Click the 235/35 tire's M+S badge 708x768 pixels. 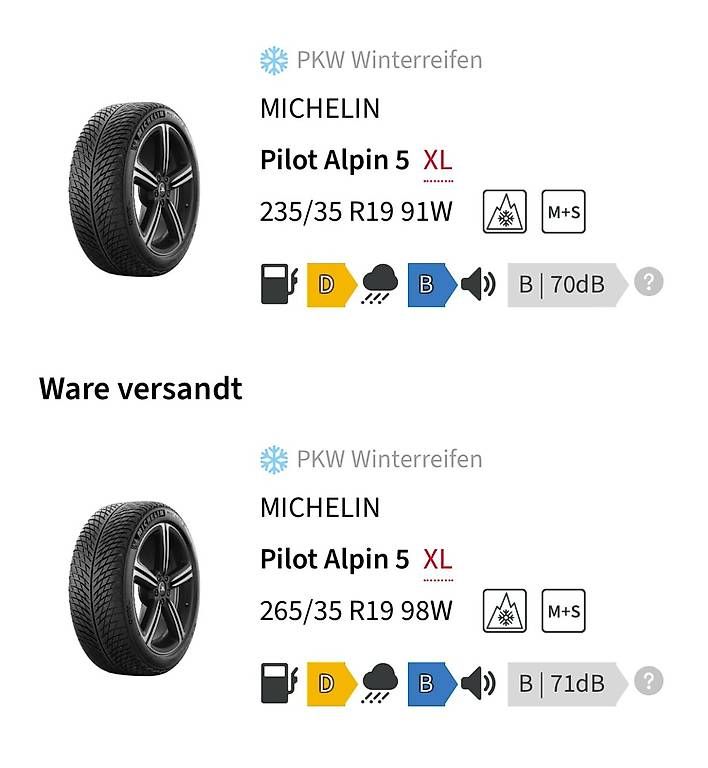point(563,212)
